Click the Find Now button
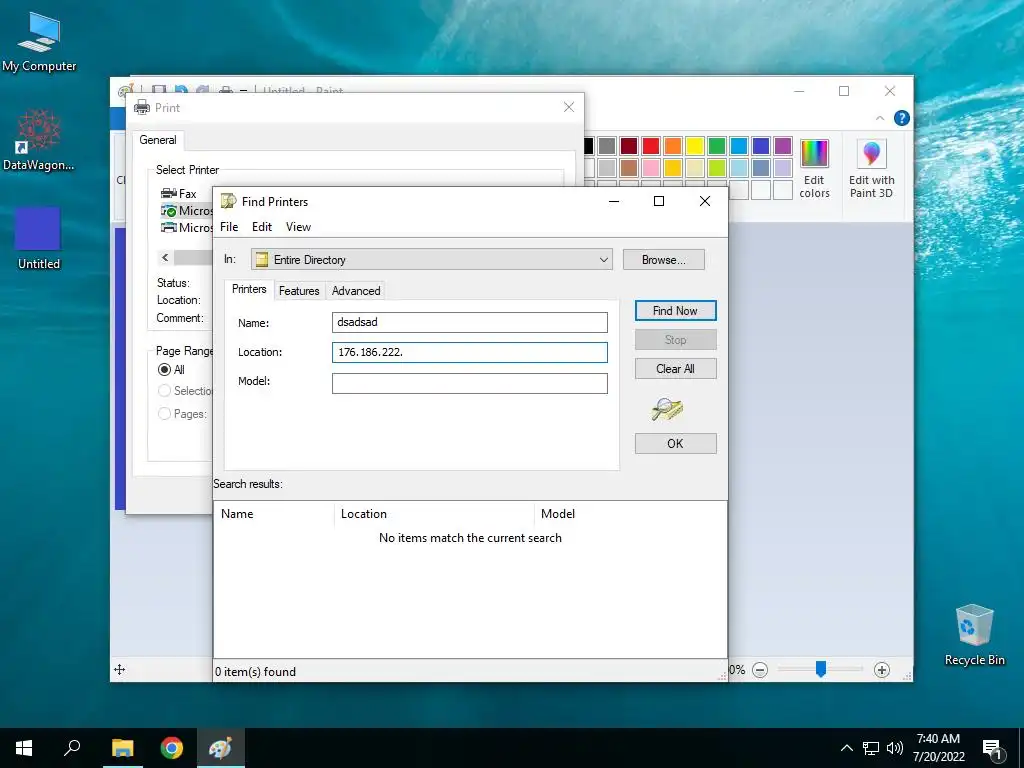The width and height of the screenshot is (1024, 768). 675,311
